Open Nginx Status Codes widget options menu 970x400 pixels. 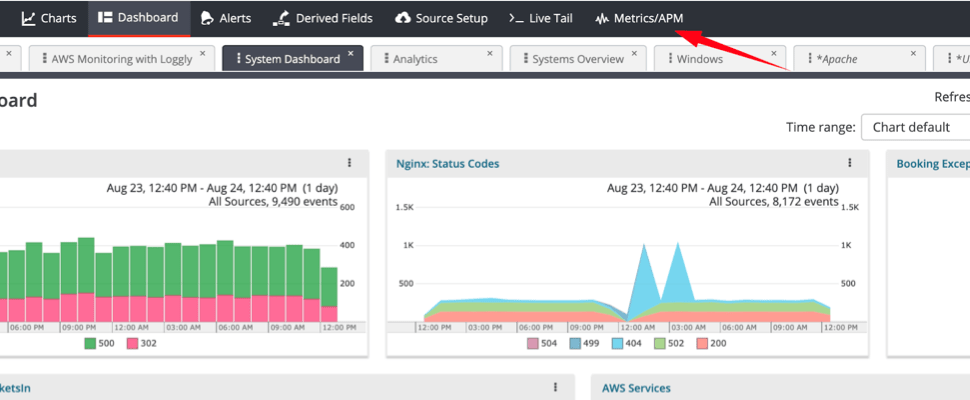[x=850, y=163]
